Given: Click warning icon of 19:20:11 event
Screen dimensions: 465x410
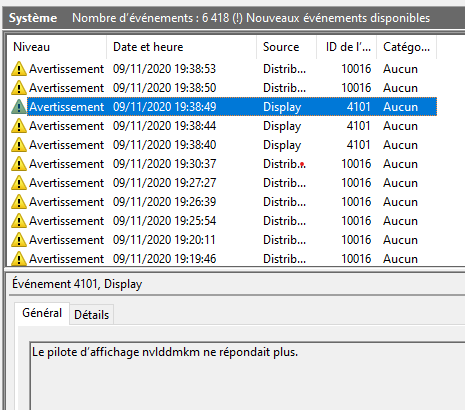Looking at the screenshot, I should click(x=19, y=240).
